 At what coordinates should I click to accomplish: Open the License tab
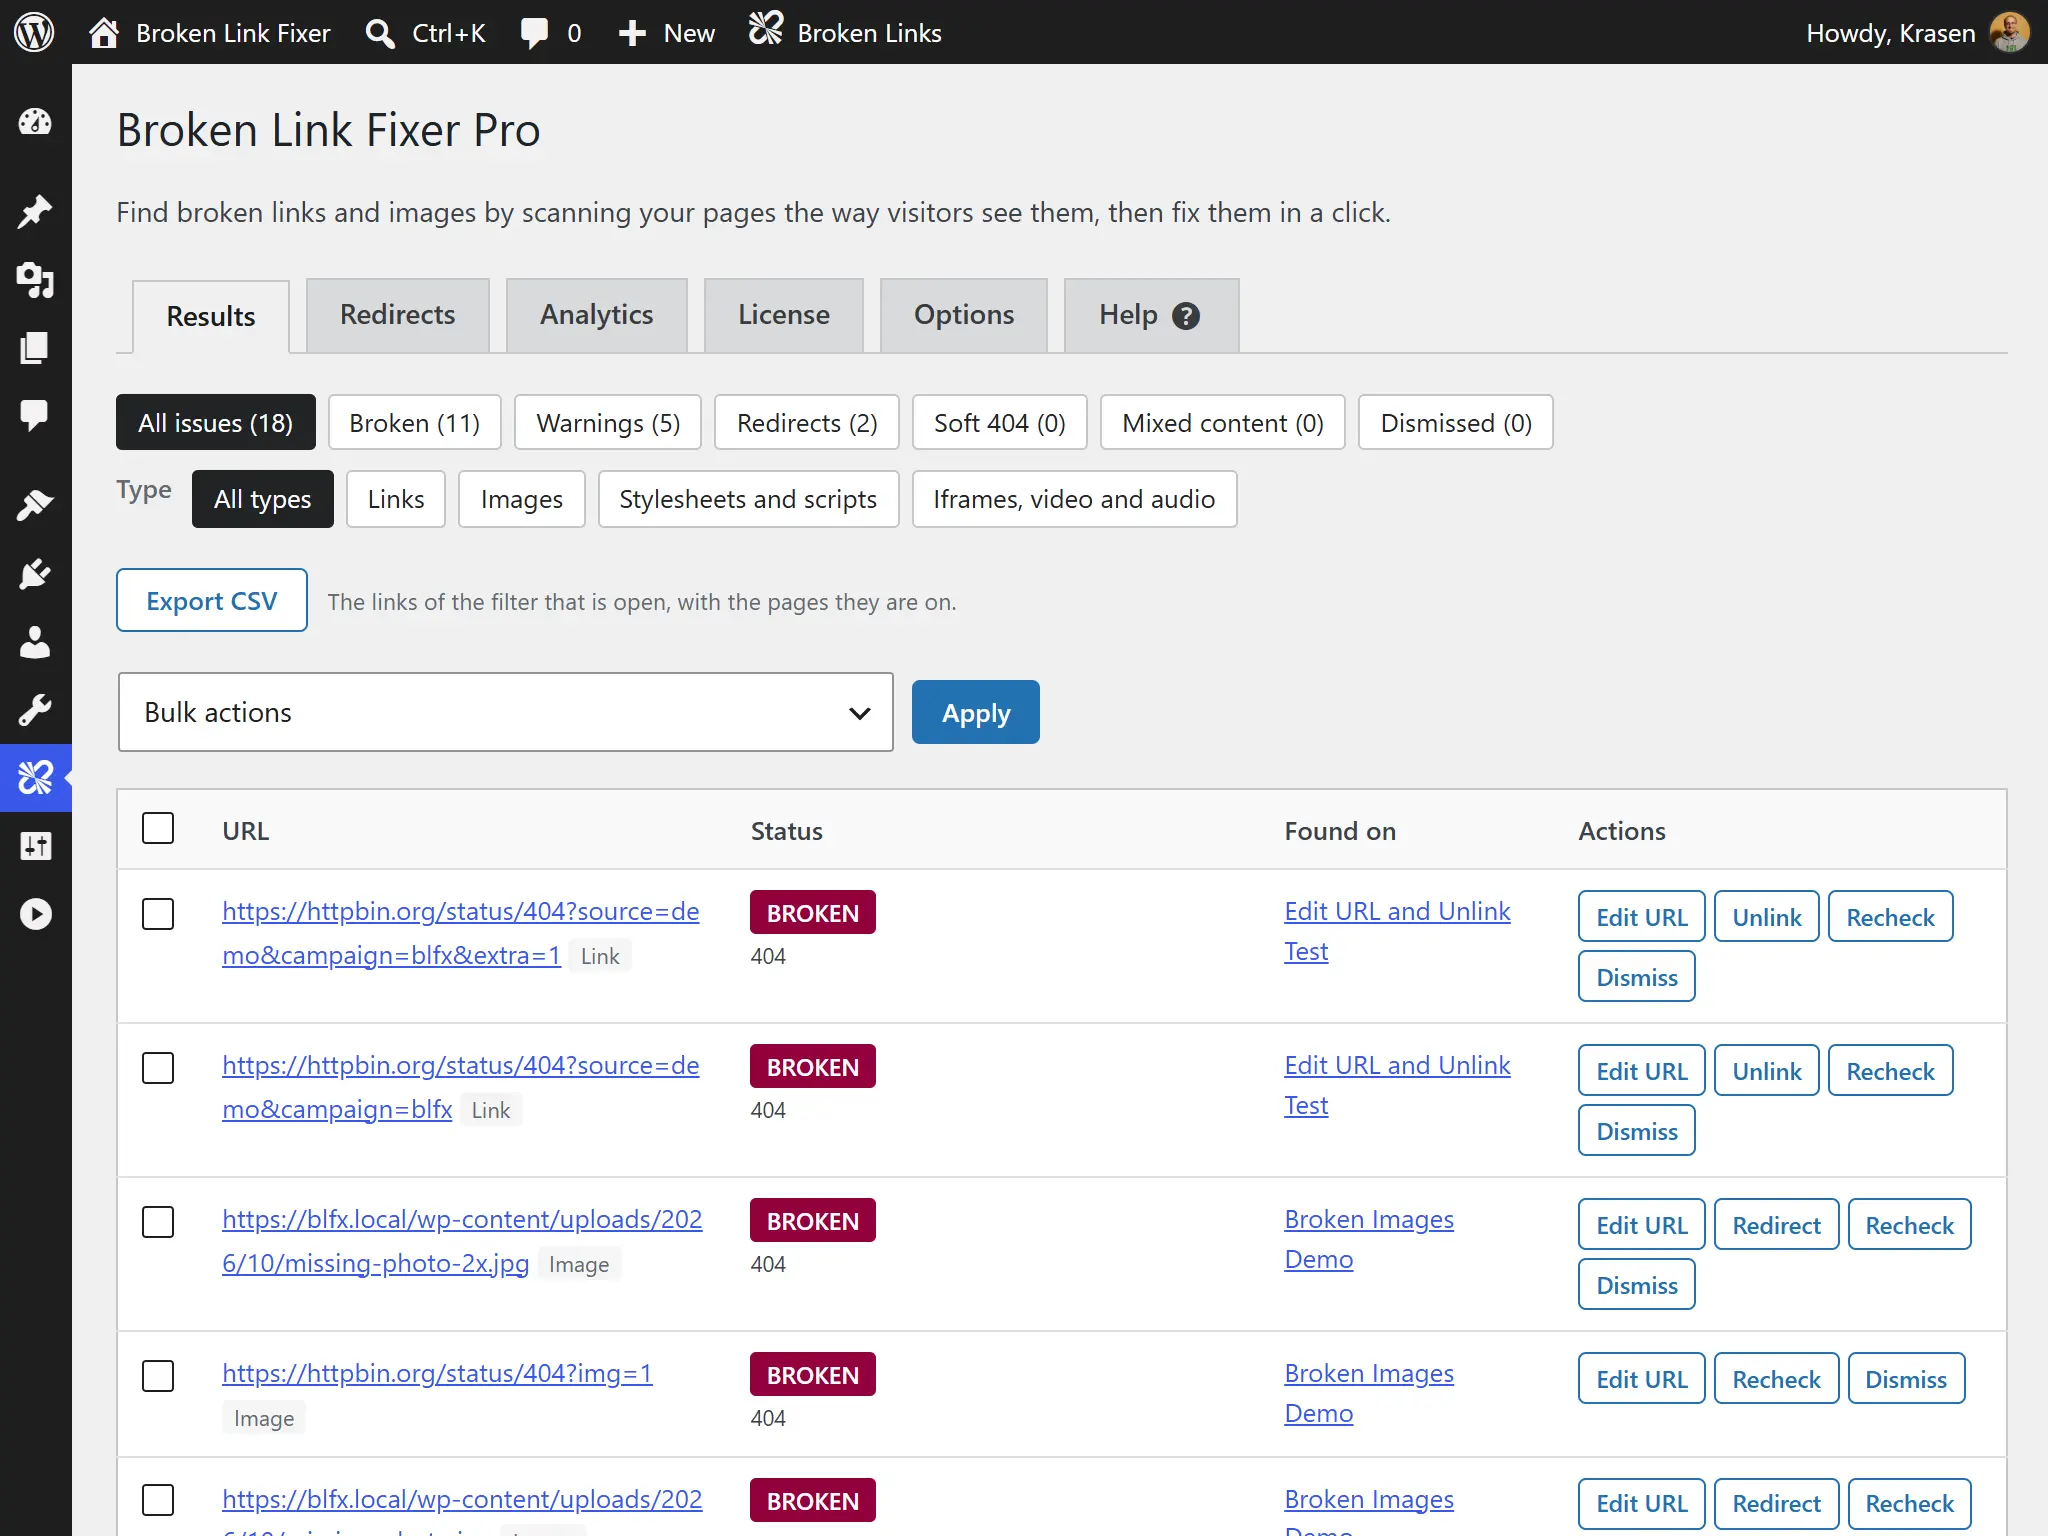(x=784, y=315)
